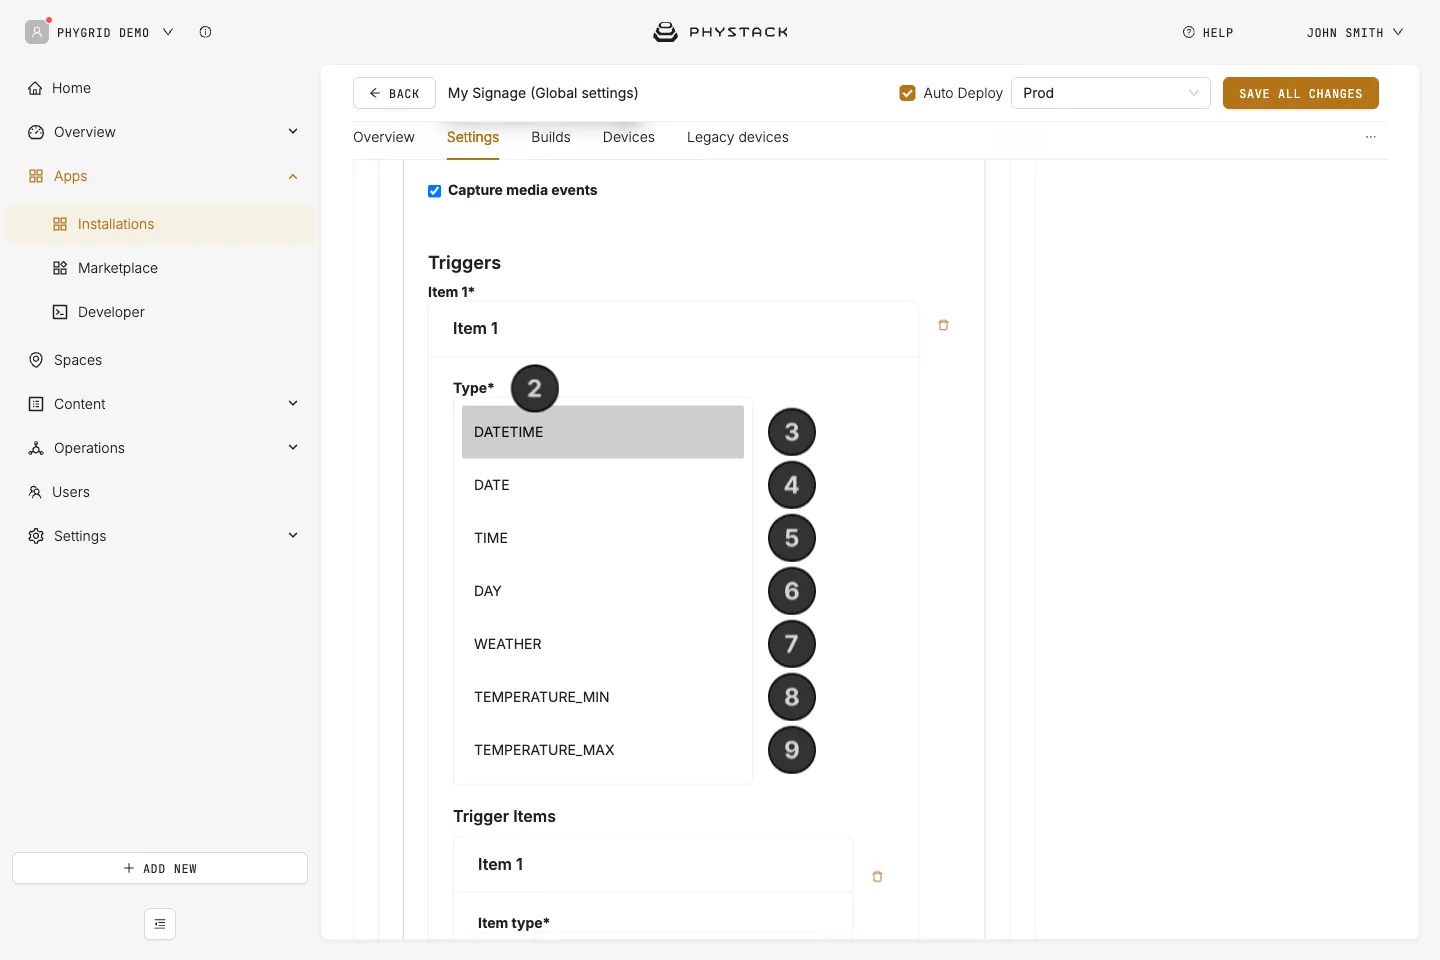This screenshot has width=1440, height=960.
Task: Click the Content icon in sidebar
Action: coord(36,404)
